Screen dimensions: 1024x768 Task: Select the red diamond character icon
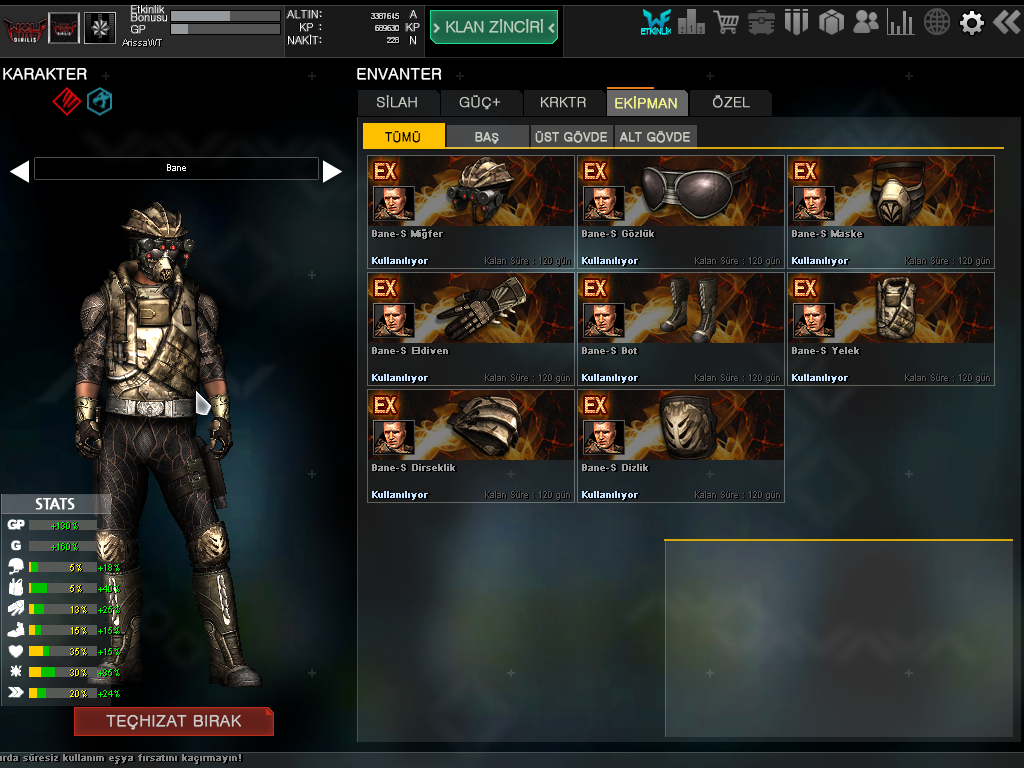[67, 101]
